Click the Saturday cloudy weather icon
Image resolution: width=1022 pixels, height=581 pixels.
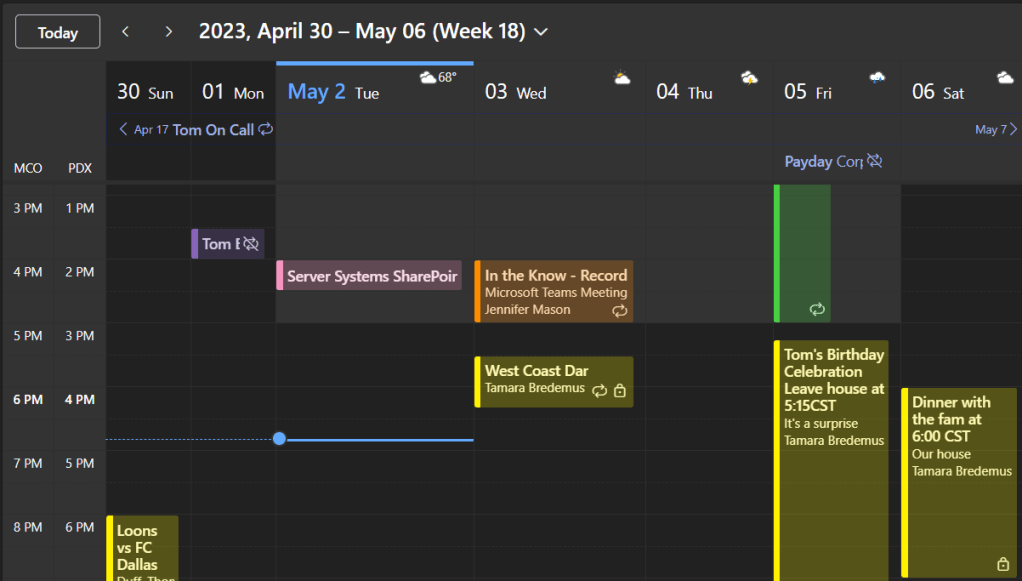click(1005, 78)
